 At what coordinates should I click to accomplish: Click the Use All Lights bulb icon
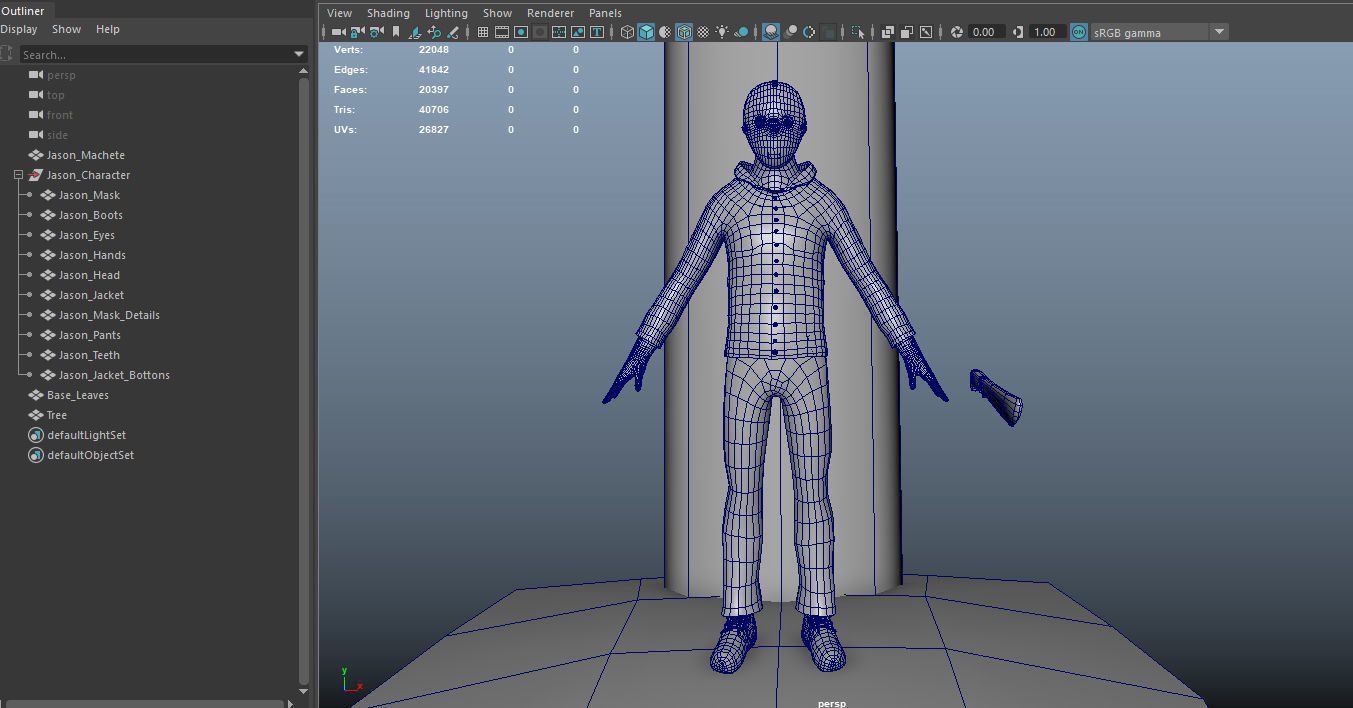(x=722, y=32)
